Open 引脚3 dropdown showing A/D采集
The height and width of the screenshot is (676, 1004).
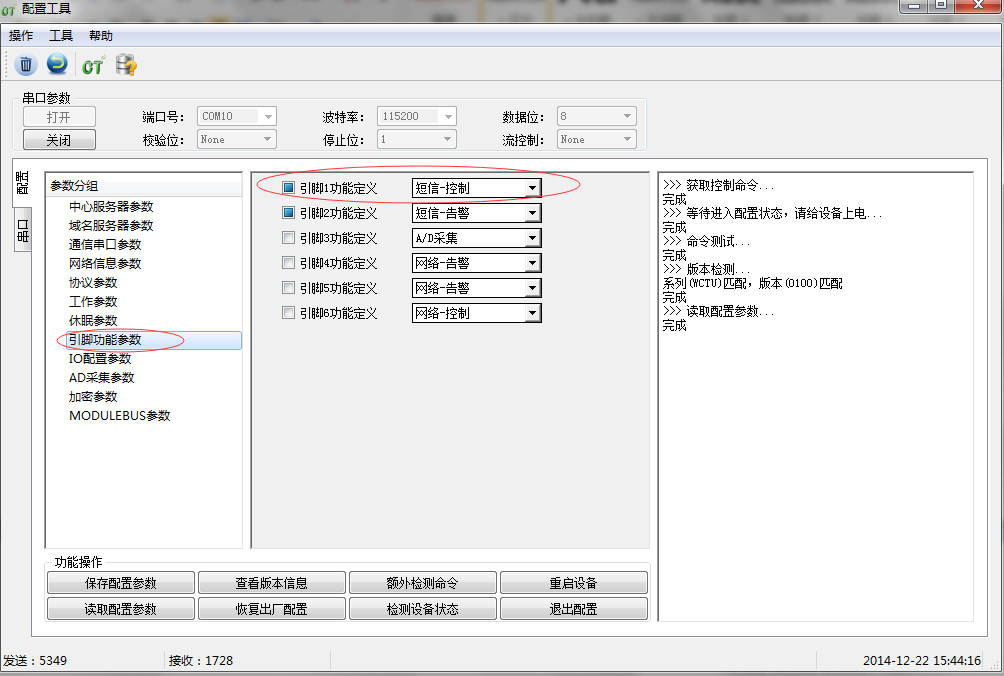476,237
